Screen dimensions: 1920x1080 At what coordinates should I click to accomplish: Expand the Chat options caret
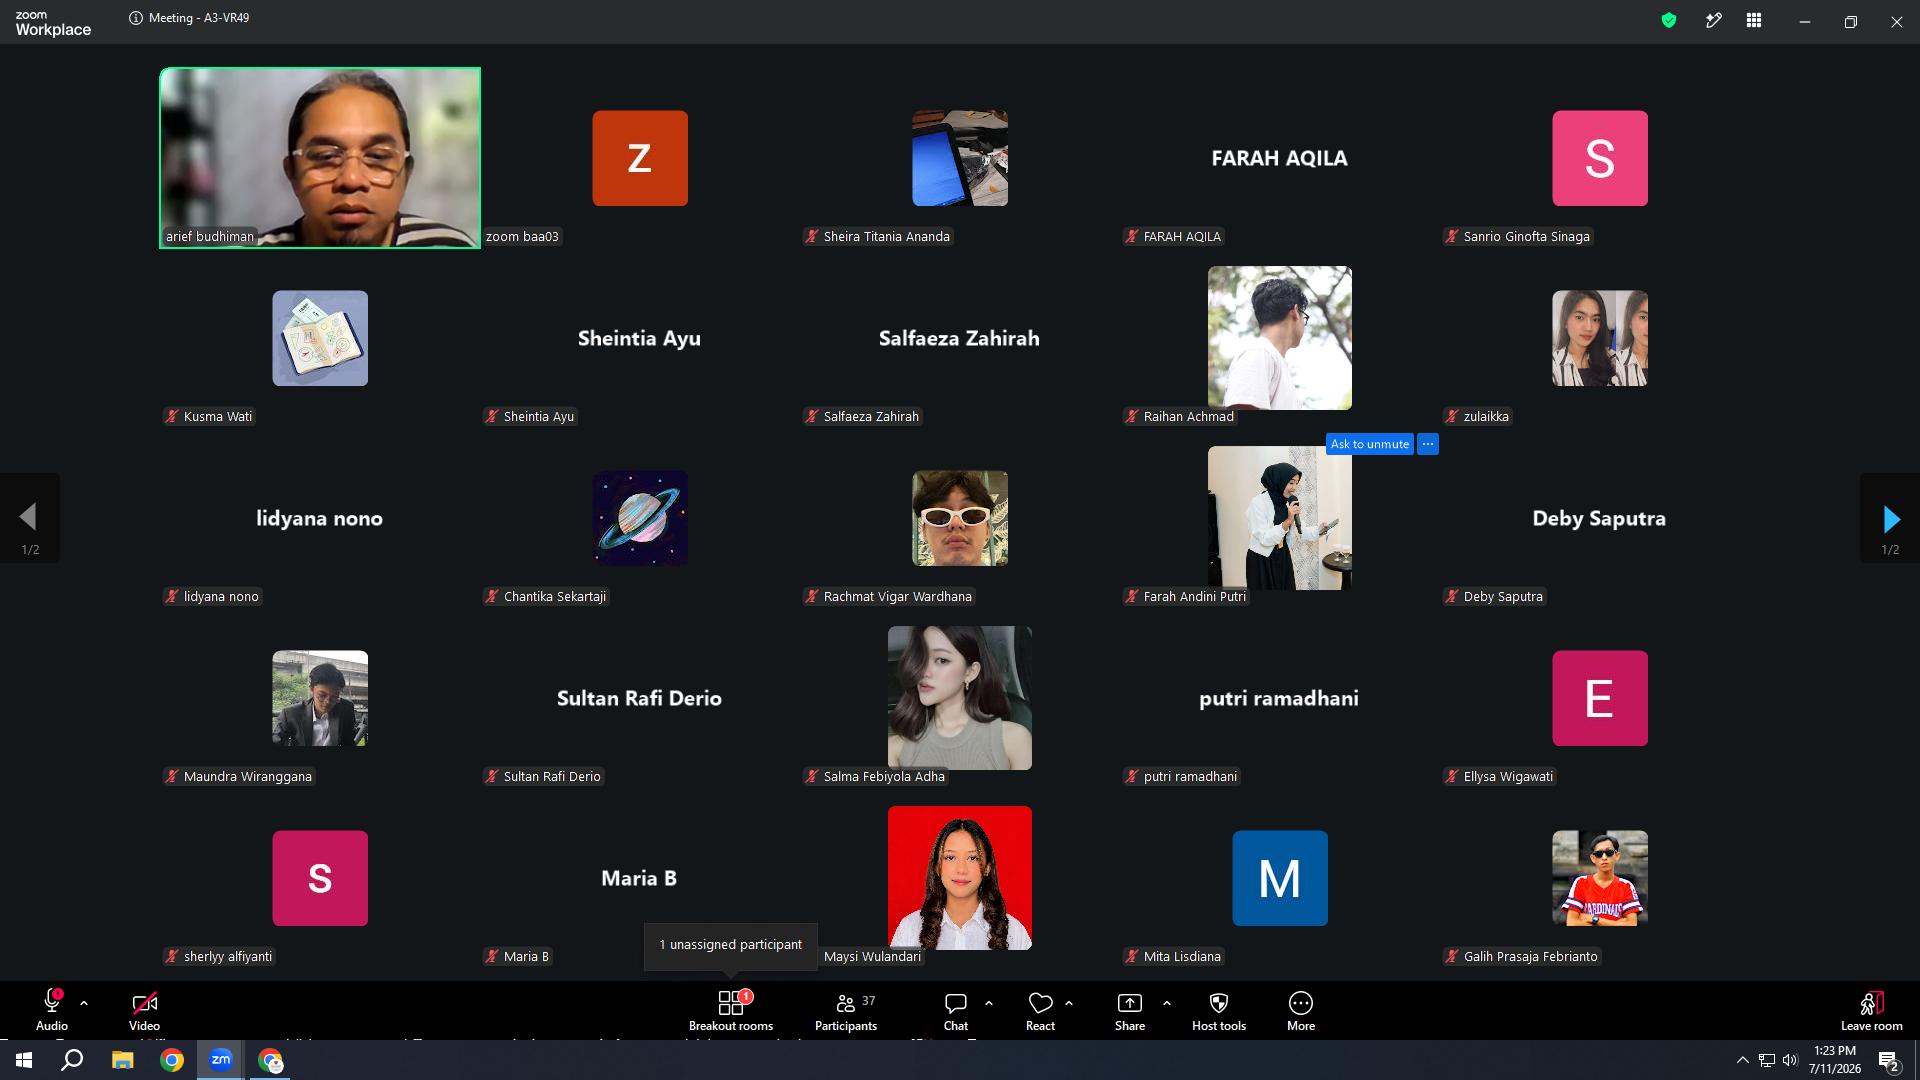point(989,1002)
